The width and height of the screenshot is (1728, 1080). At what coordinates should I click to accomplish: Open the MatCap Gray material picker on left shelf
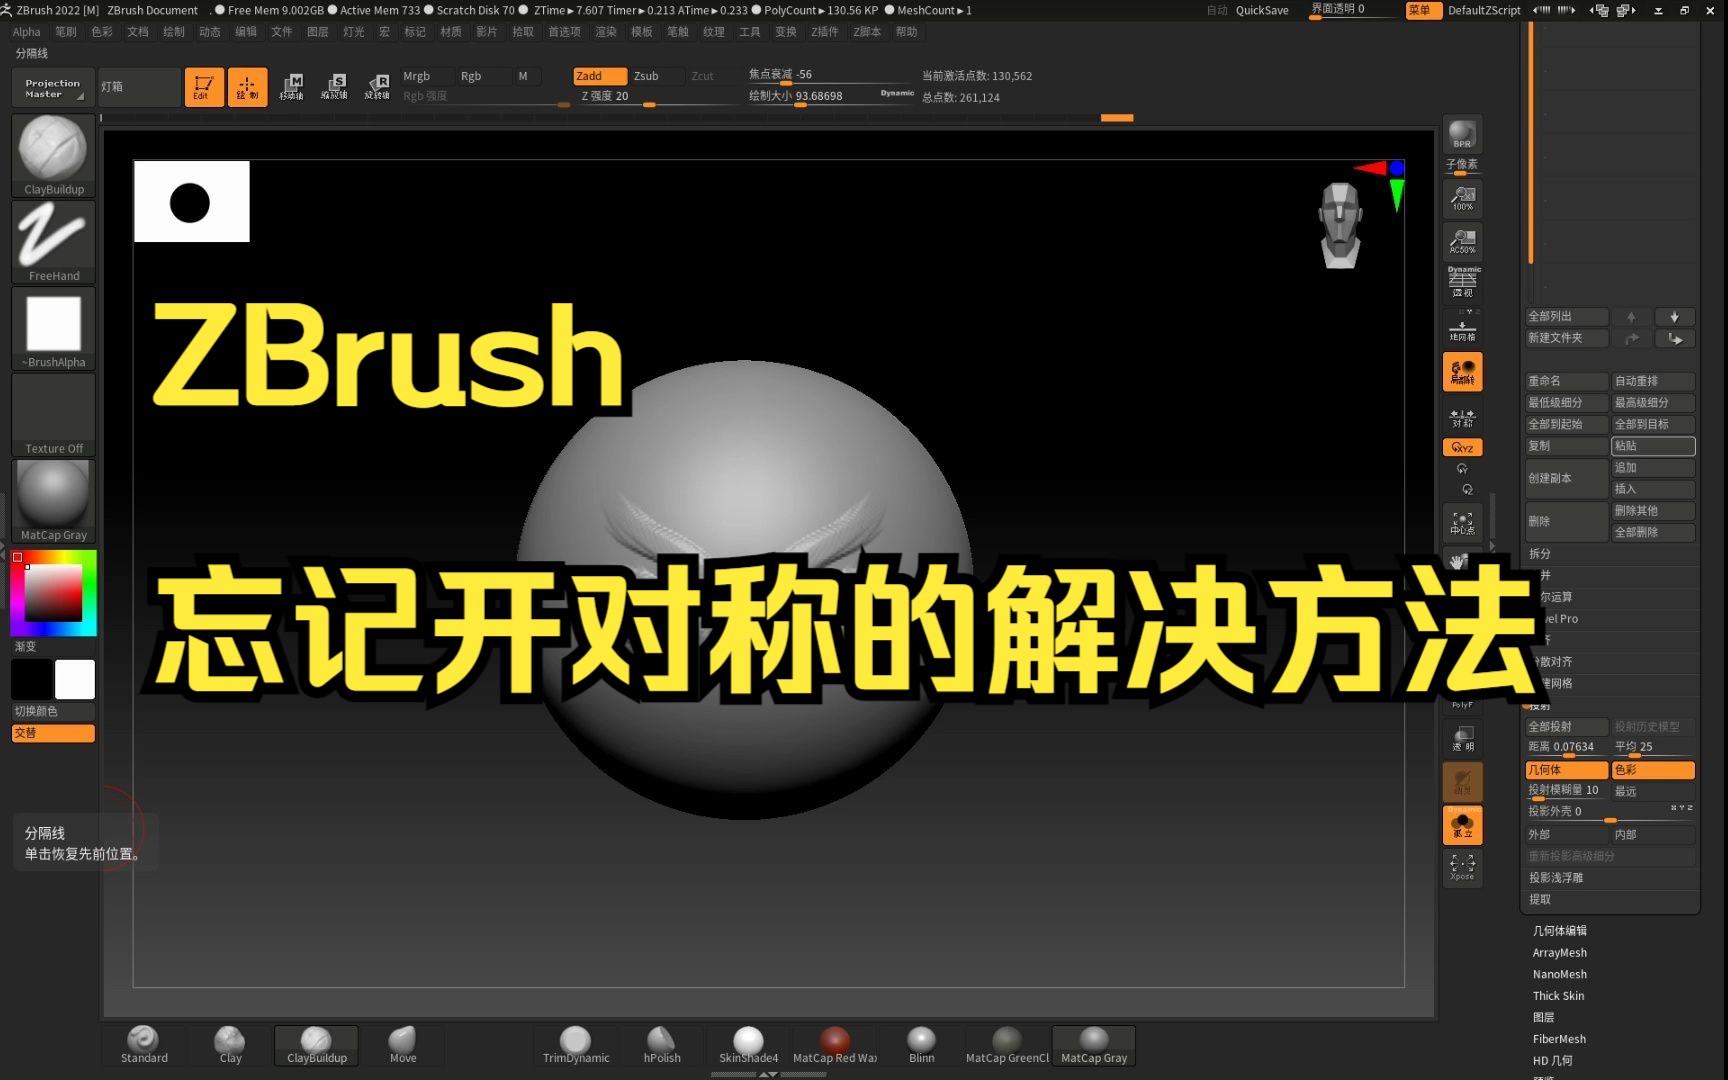[53, 501]
